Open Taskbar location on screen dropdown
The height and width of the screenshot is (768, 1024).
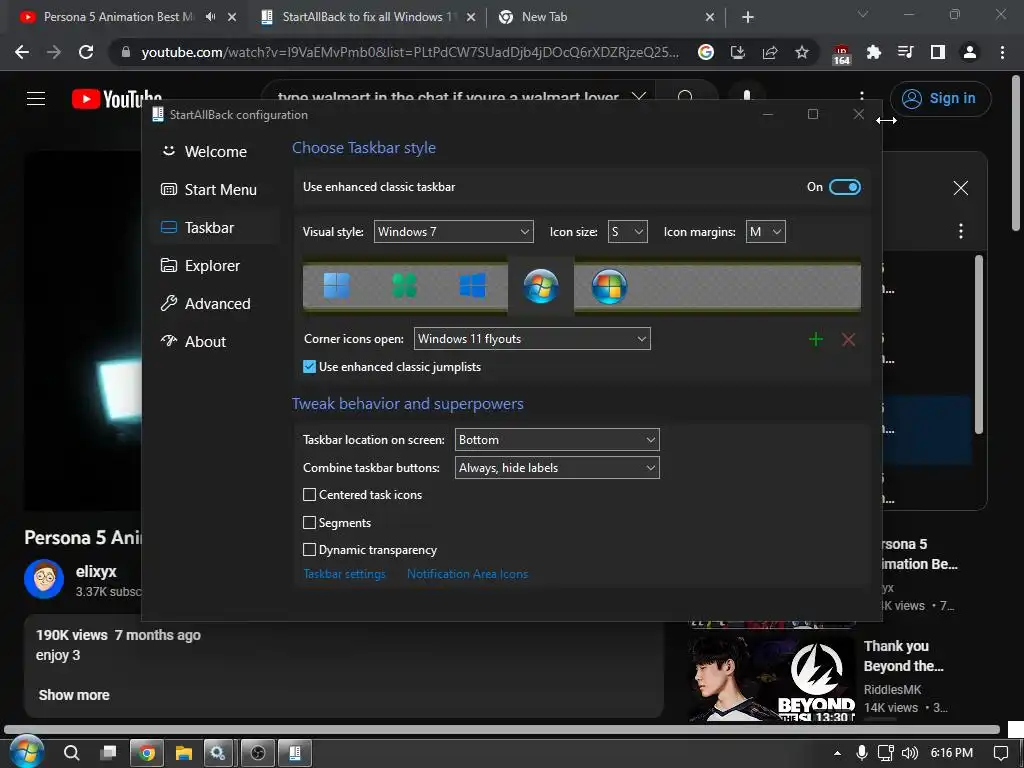point(557,440)
